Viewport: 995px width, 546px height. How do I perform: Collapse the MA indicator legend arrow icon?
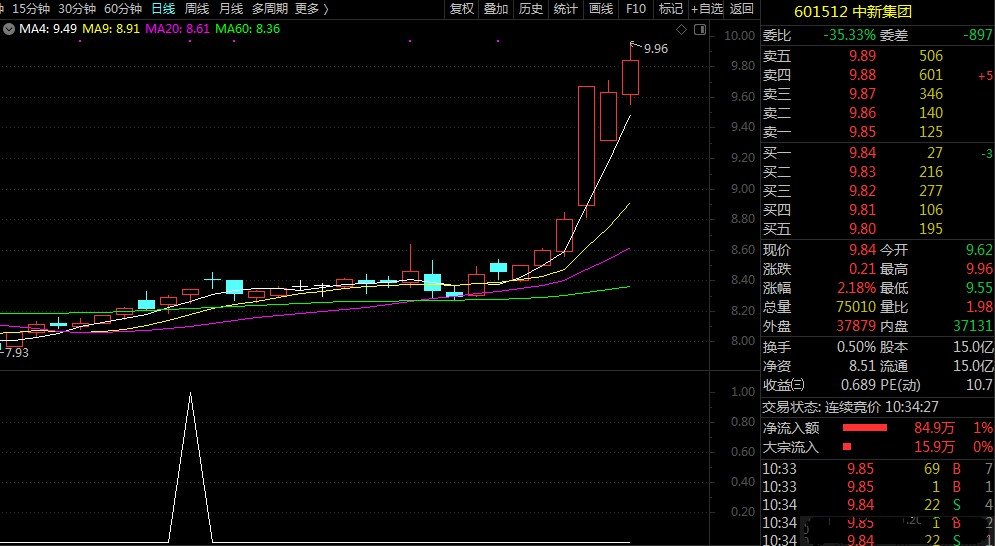9,29
